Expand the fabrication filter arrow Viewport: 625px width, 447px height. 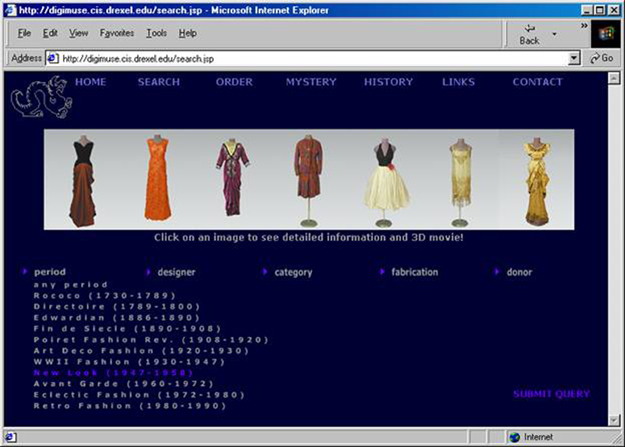pos(382,272)
